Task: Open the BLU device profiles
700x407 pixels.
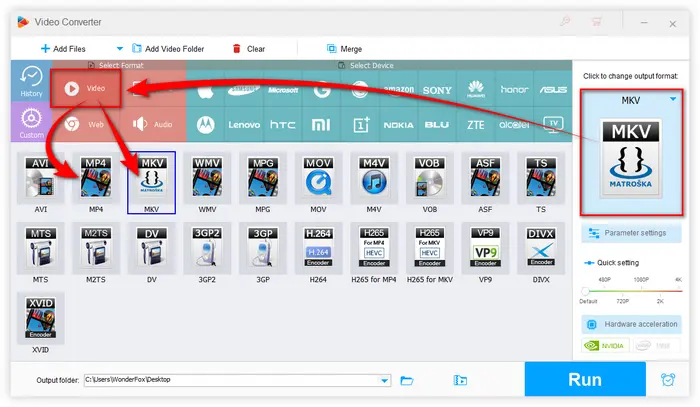Action: pyautogui.click(x=437, y=125)
